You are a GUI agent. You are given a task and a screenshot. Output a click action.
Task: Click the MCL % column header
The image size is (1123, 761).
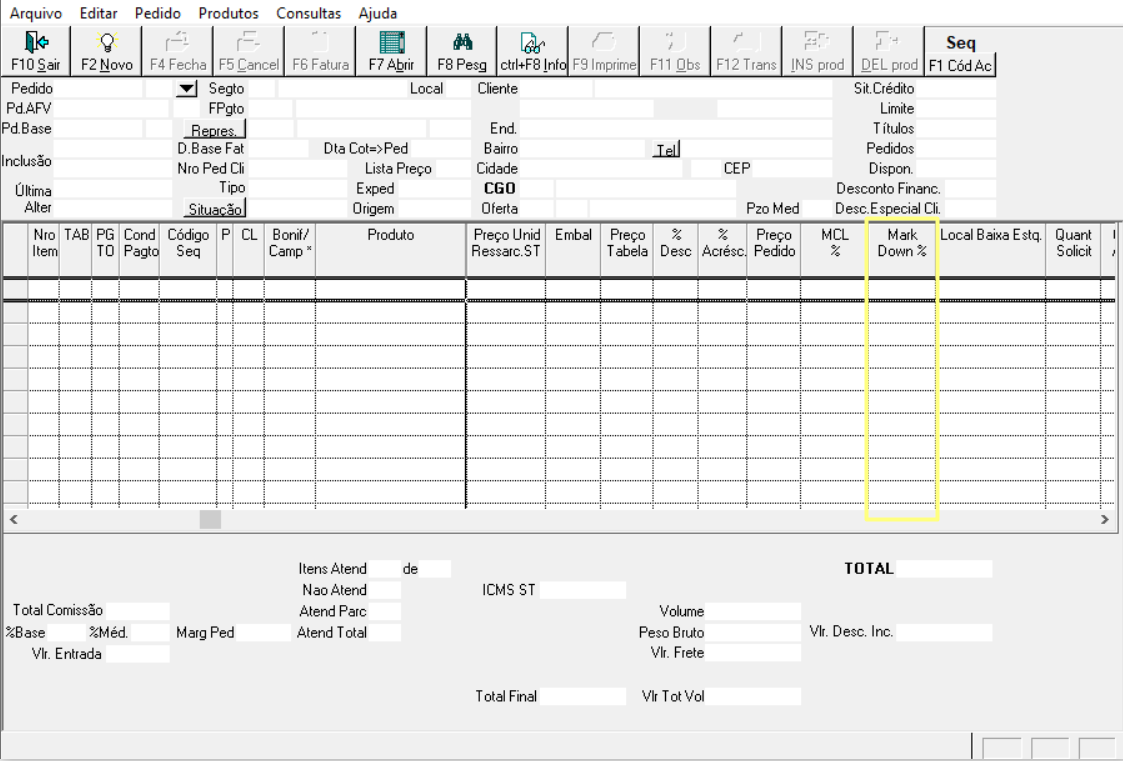click(x=834, y=249)
